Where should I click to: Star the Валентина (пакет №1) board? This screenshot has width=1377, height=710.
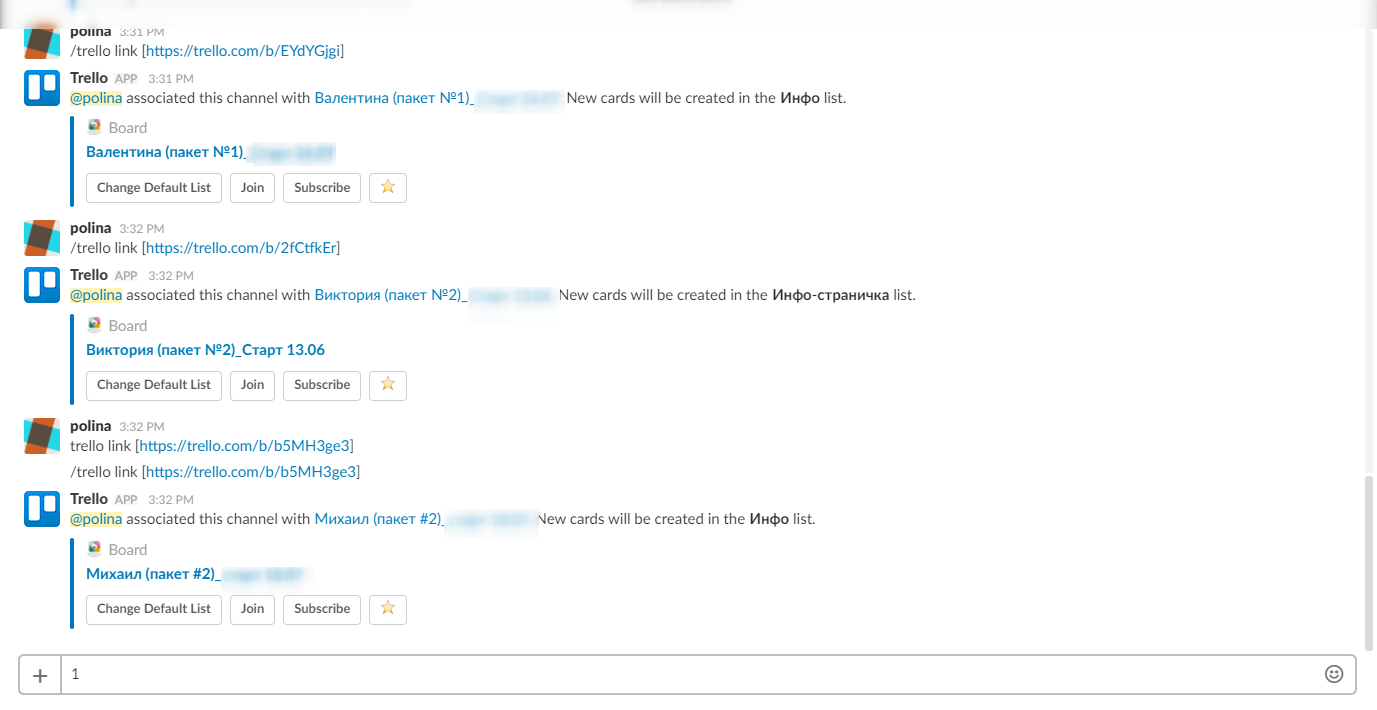tap(388, 187)
